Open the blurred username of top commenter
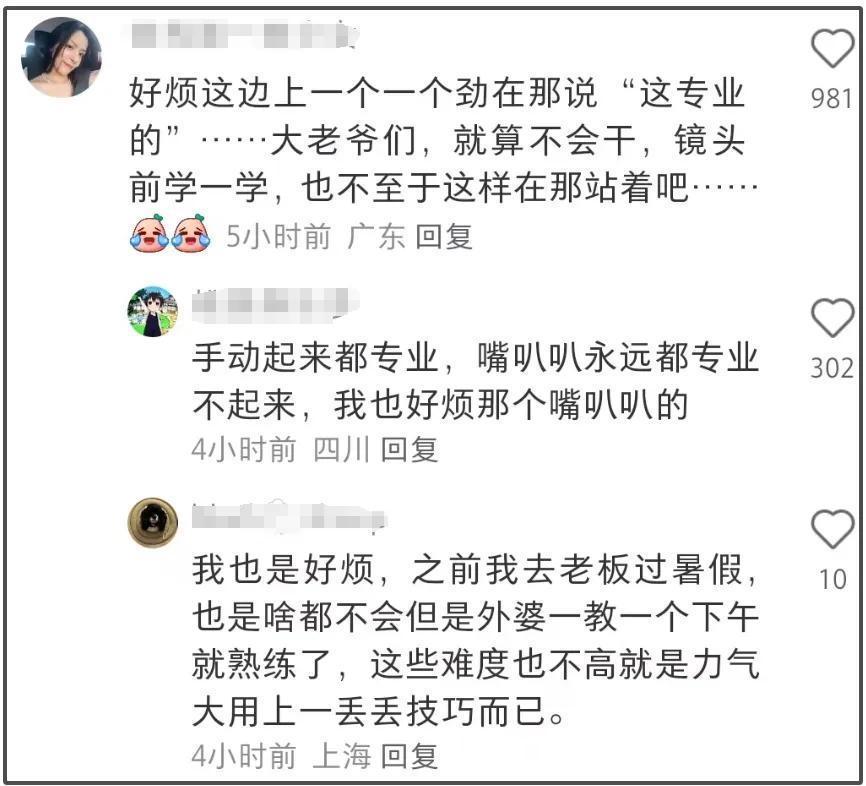 pos(245,34)
